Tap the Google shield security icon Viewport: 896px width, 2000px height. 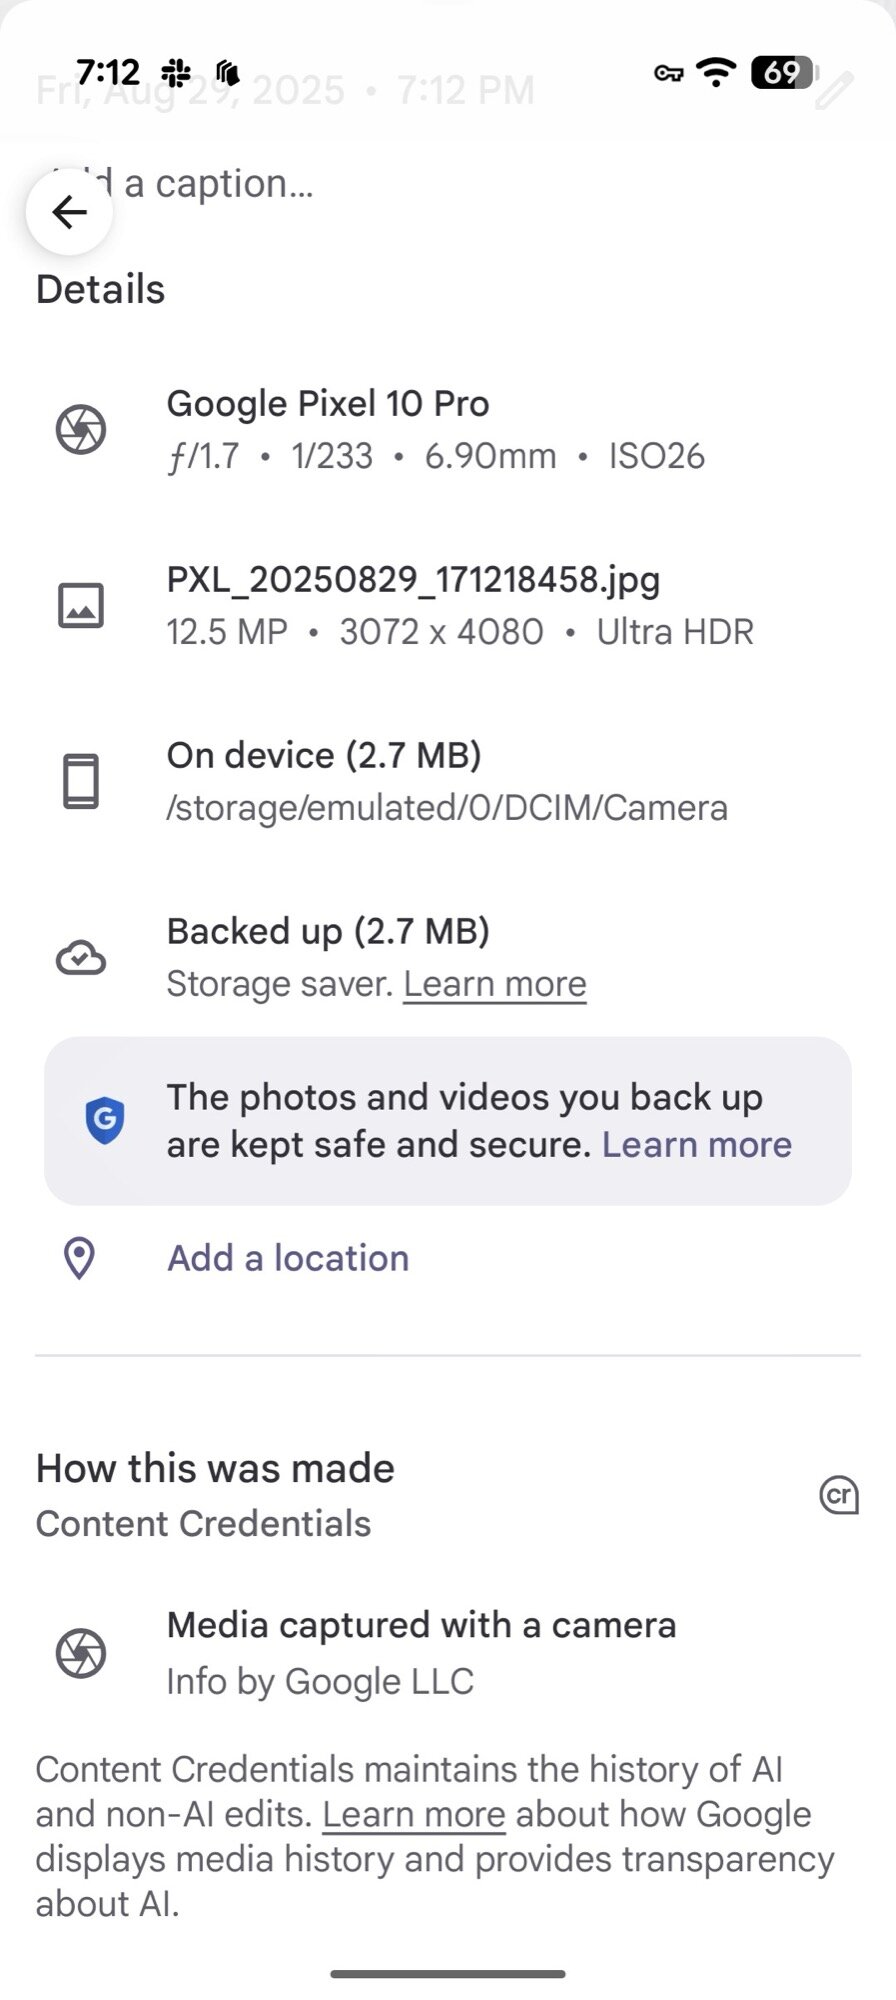pos(105,1120)
